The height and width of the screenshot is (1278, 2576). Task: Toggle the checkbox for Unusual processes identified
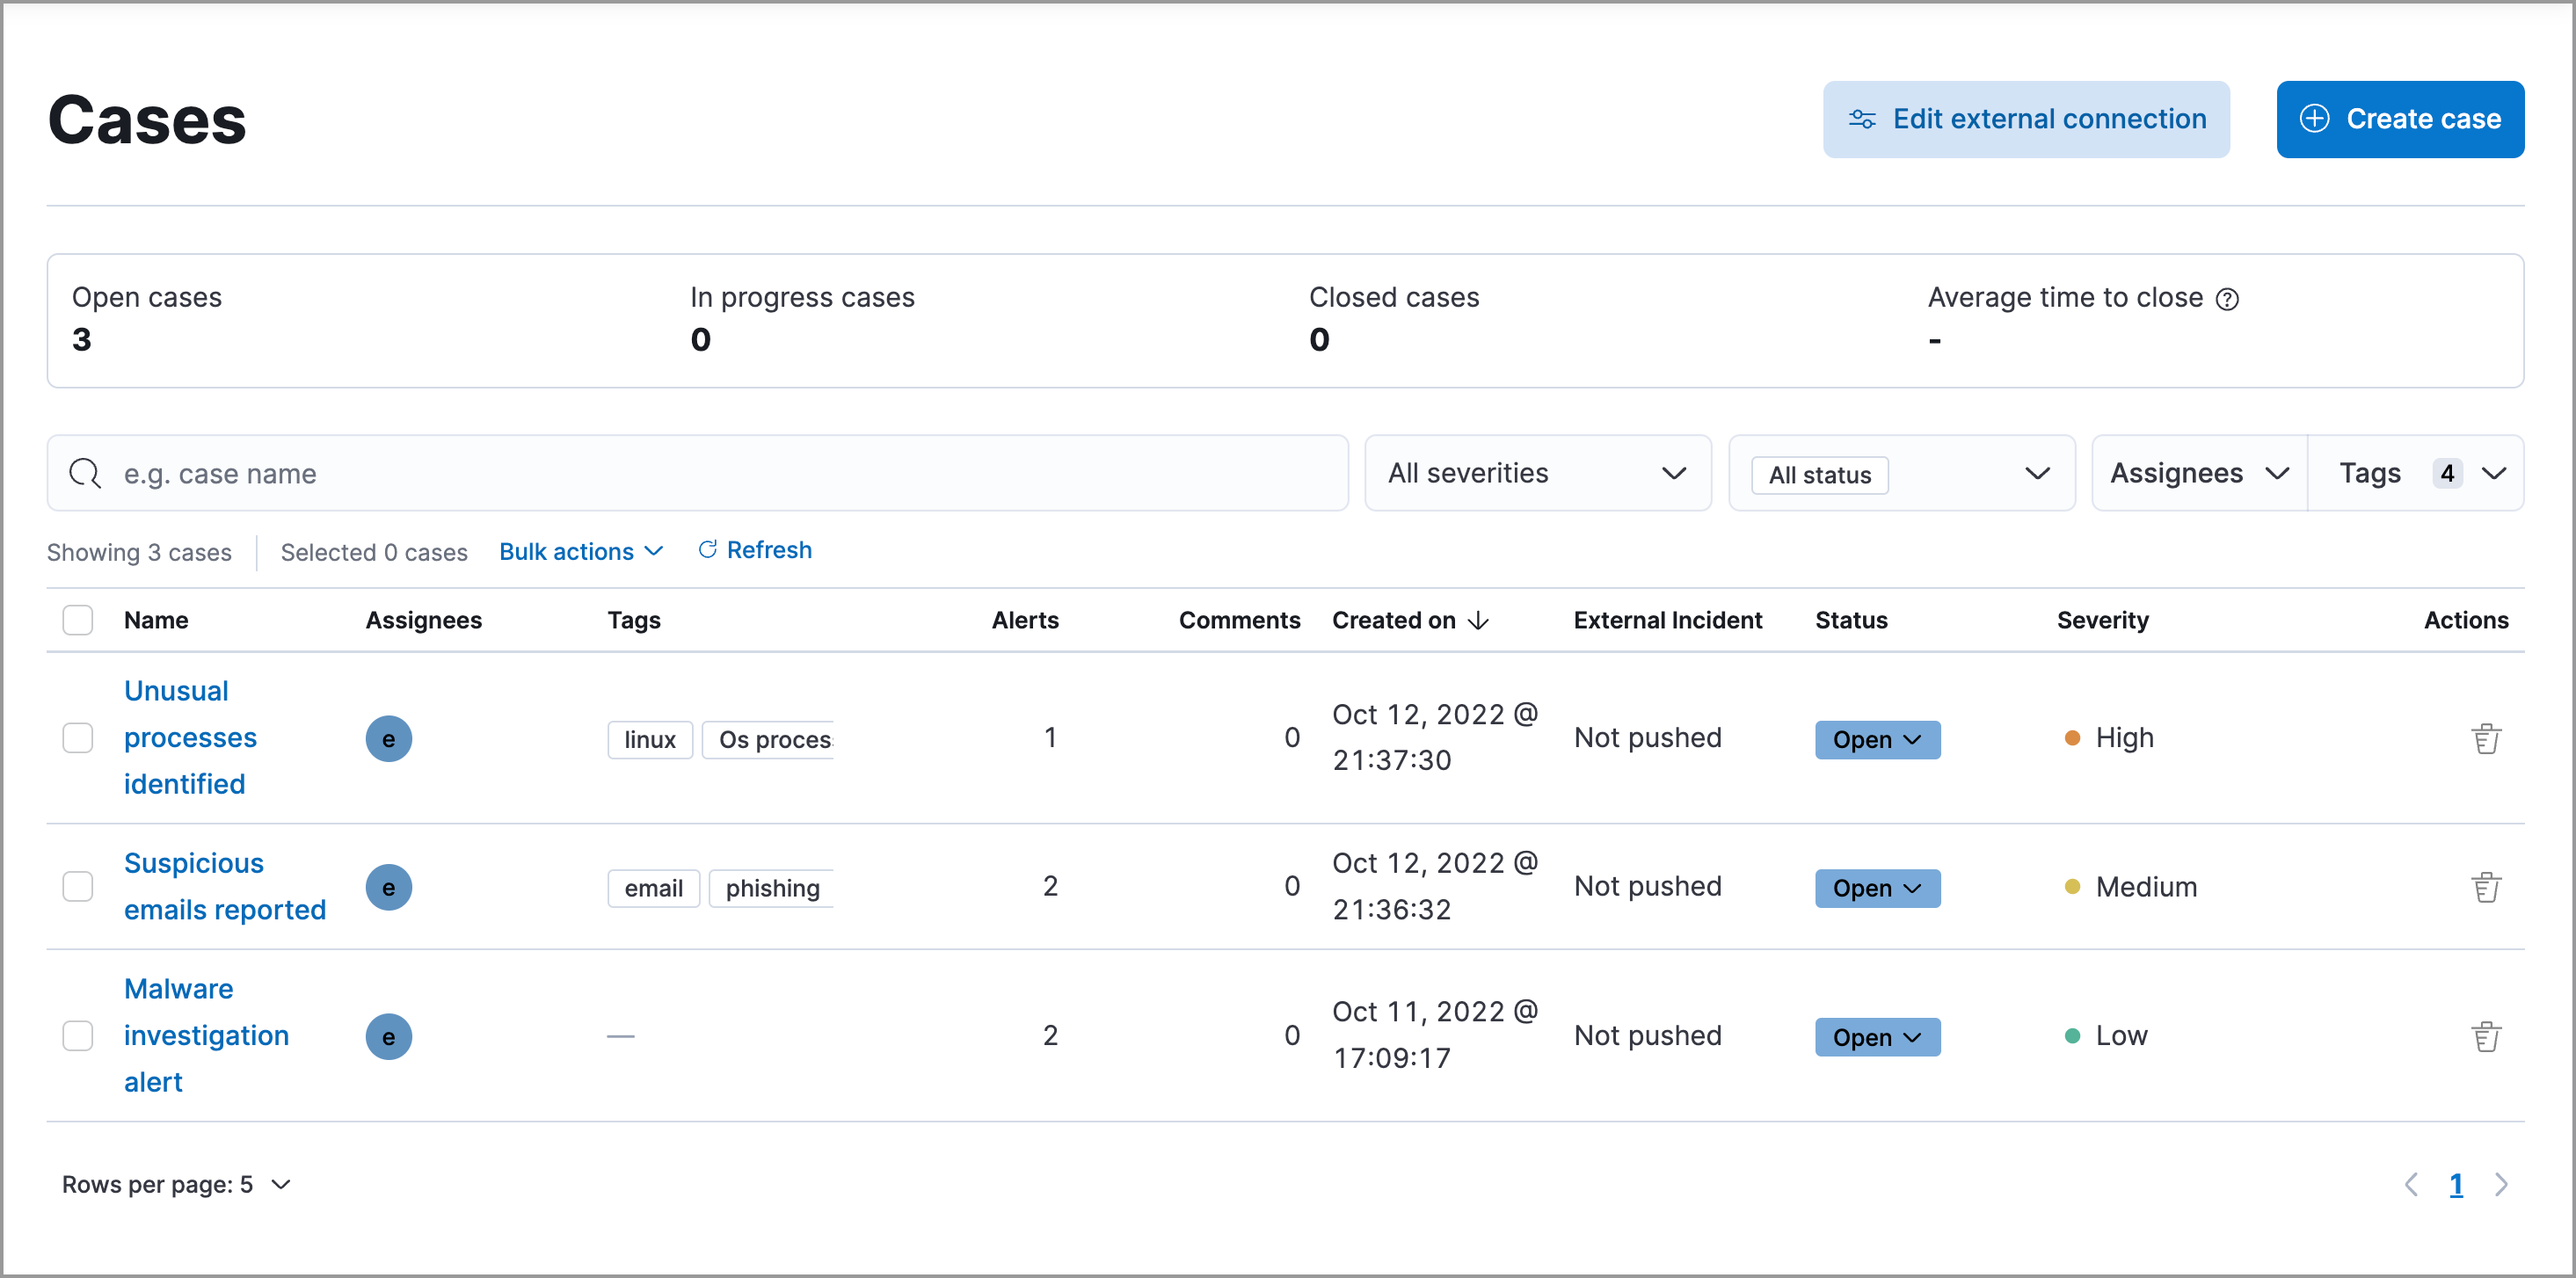[x=79, y=737]
